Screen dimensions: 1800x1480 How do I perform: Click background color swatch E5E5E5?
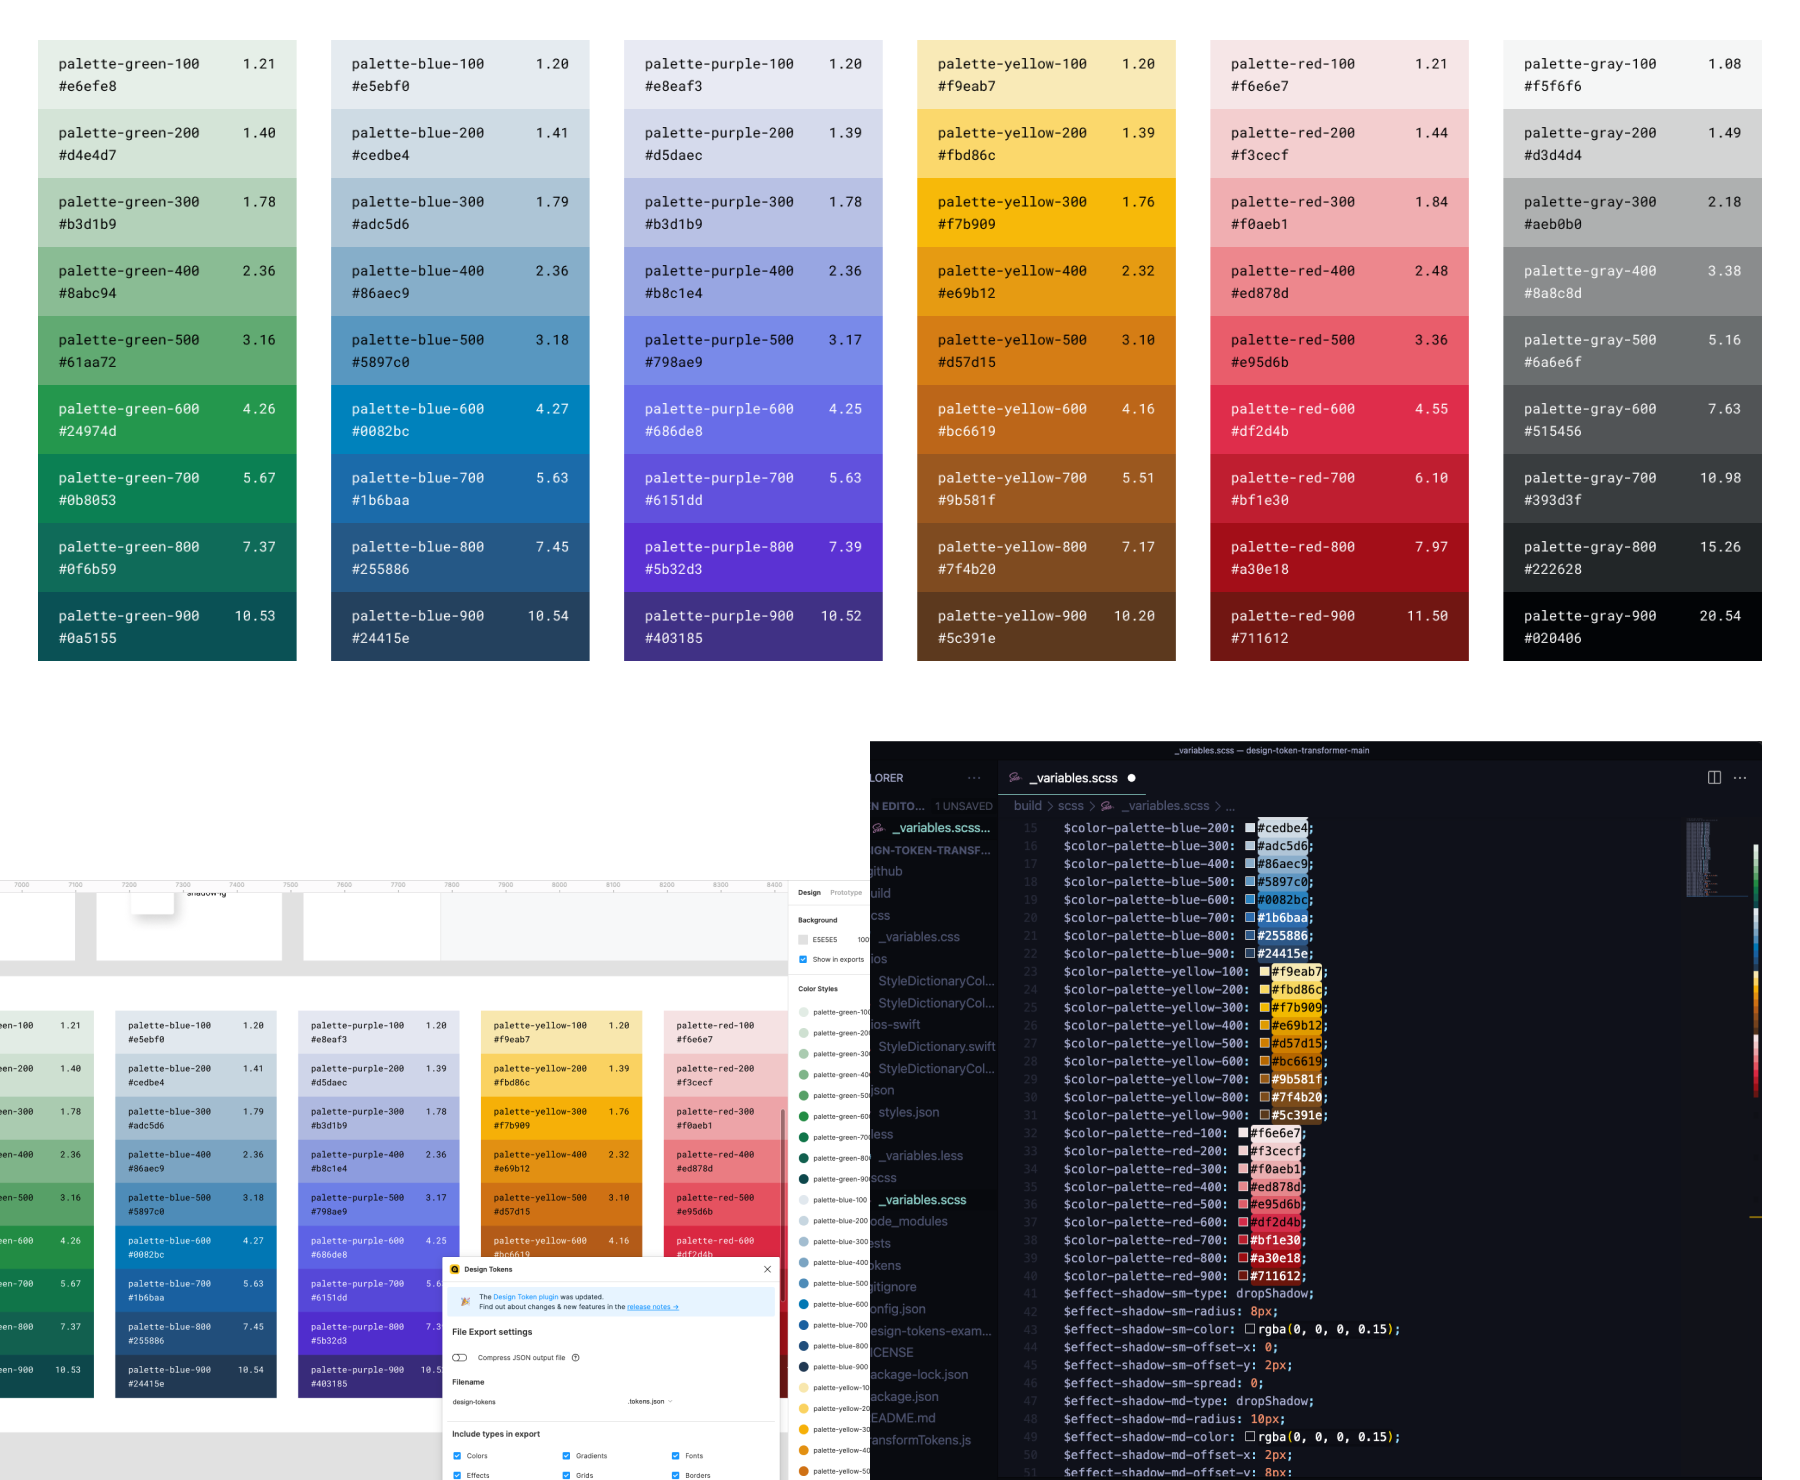[x=803, y=940]
